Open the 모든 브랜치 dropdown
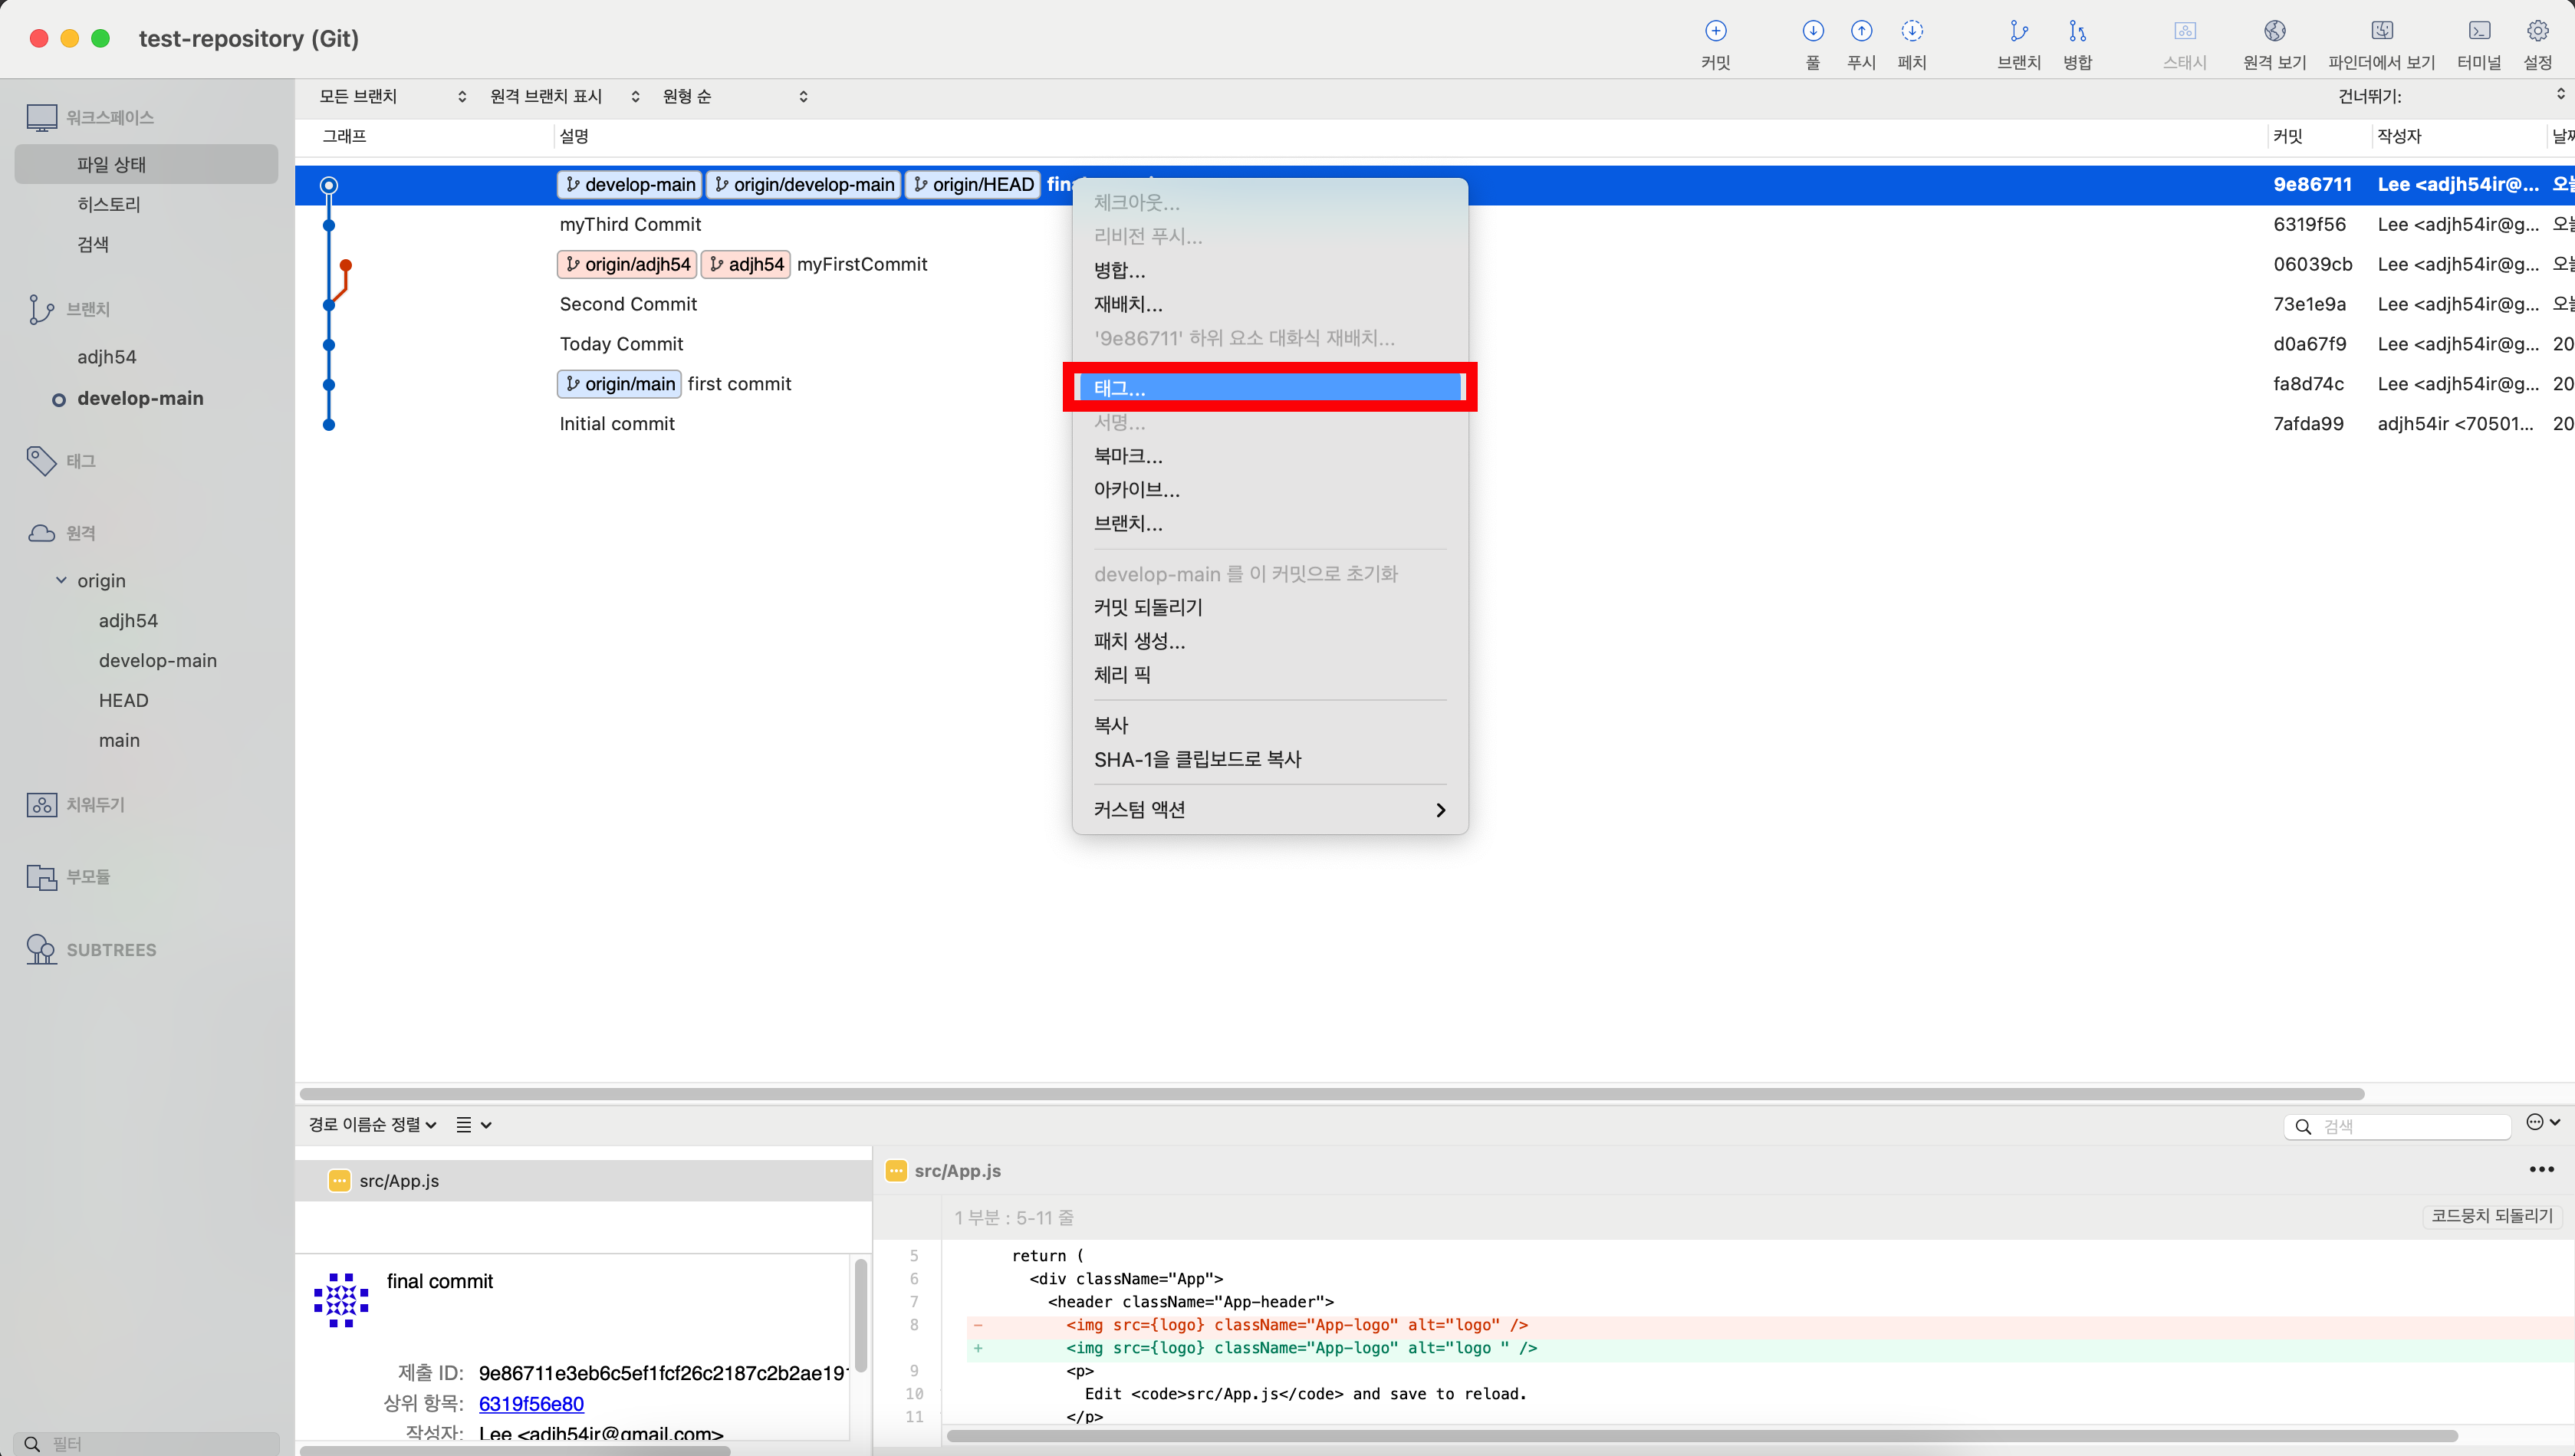Image resolution: width=2575 pixels, height=1456 pixels. [x=391, y=97]
